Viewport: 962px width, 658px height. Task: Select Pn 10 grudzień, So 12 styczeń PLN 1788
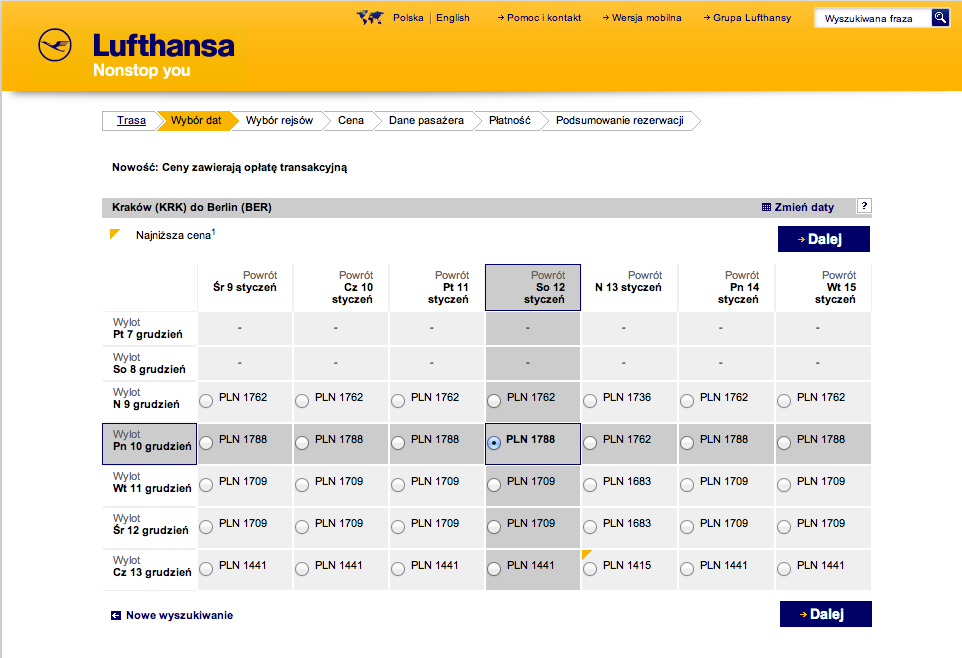coord(494,443)
